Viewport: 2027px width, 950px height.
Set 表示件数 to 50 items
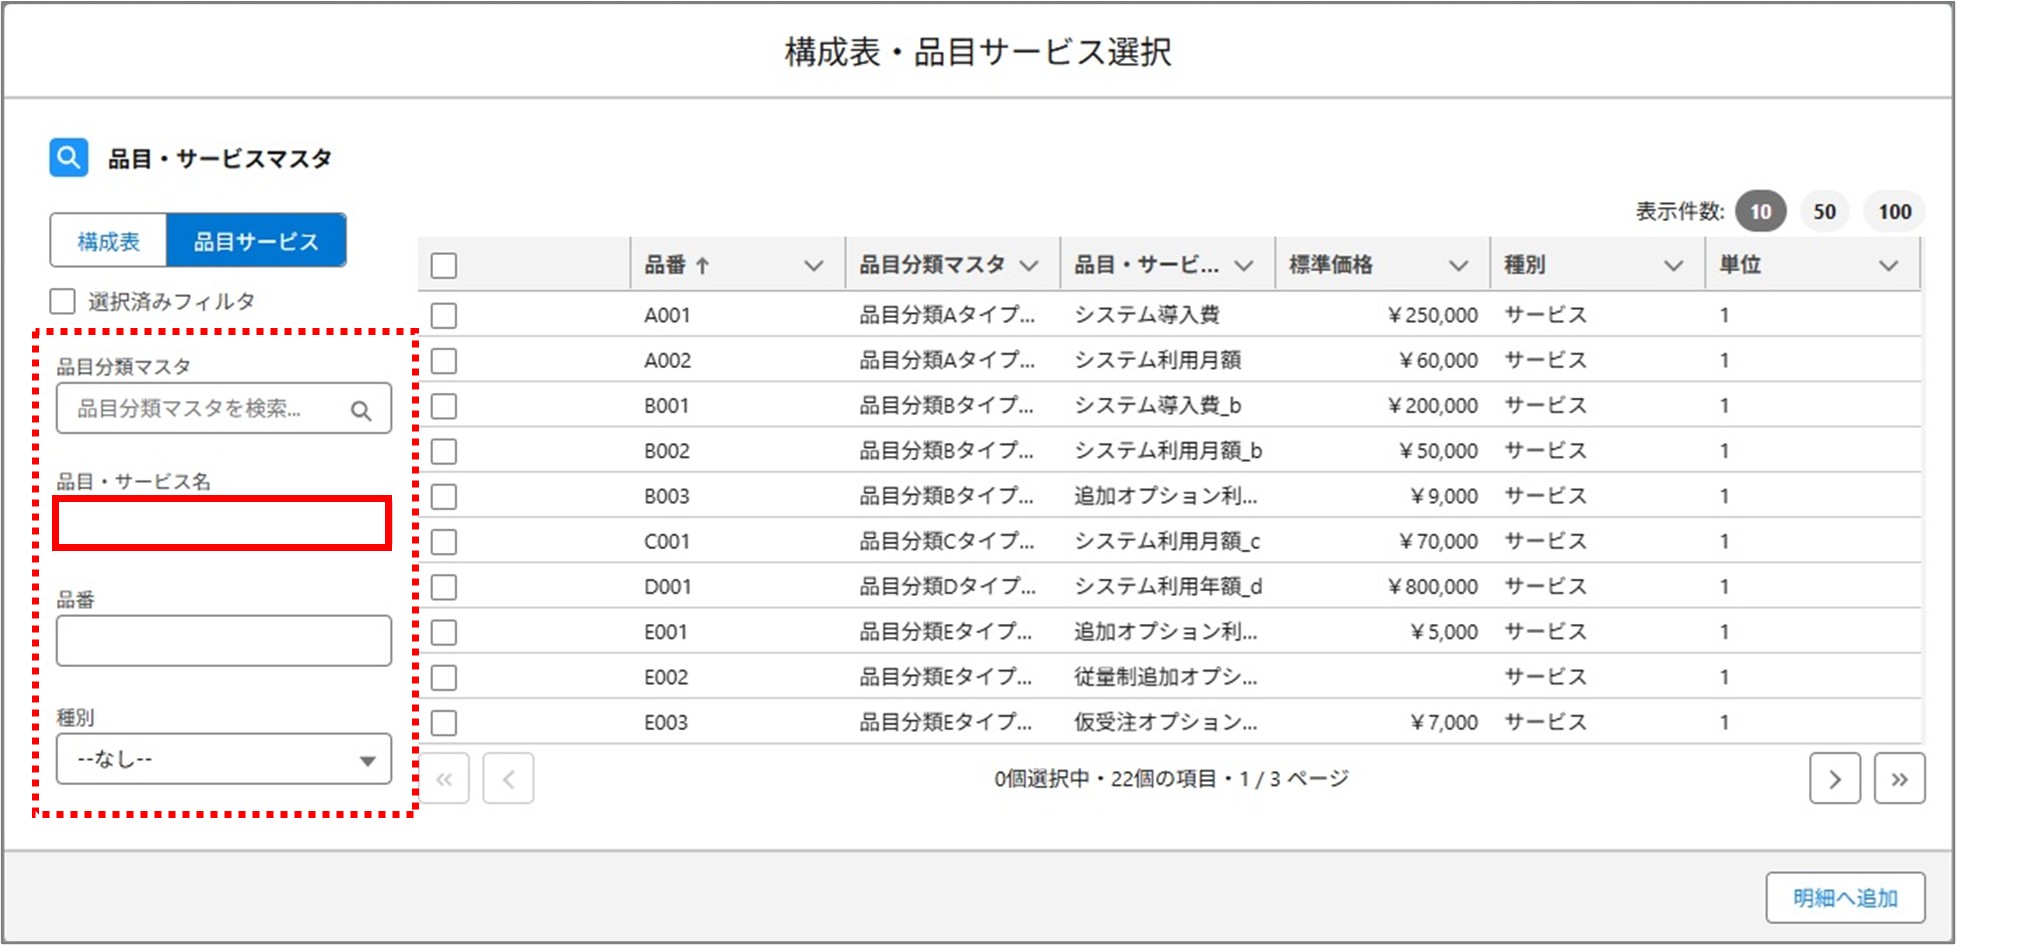point(1824,211)
